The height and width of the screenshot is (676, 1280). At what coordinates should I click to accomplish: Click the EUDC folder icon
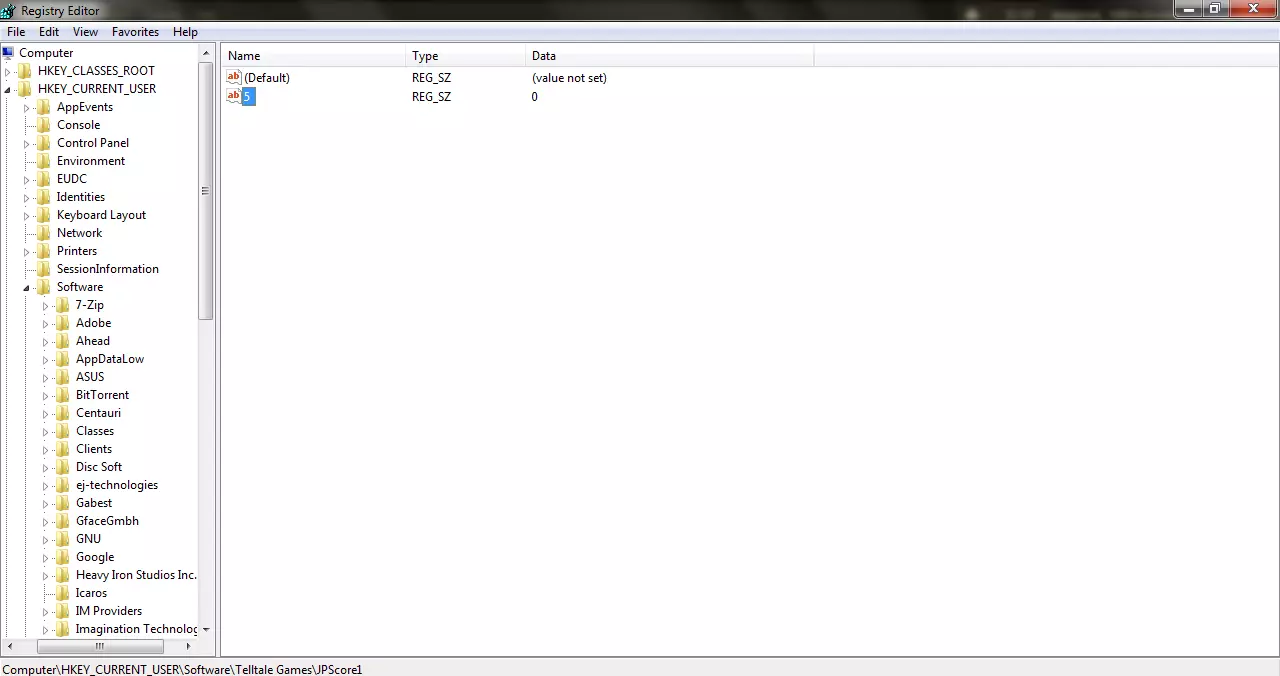point(44,179)
